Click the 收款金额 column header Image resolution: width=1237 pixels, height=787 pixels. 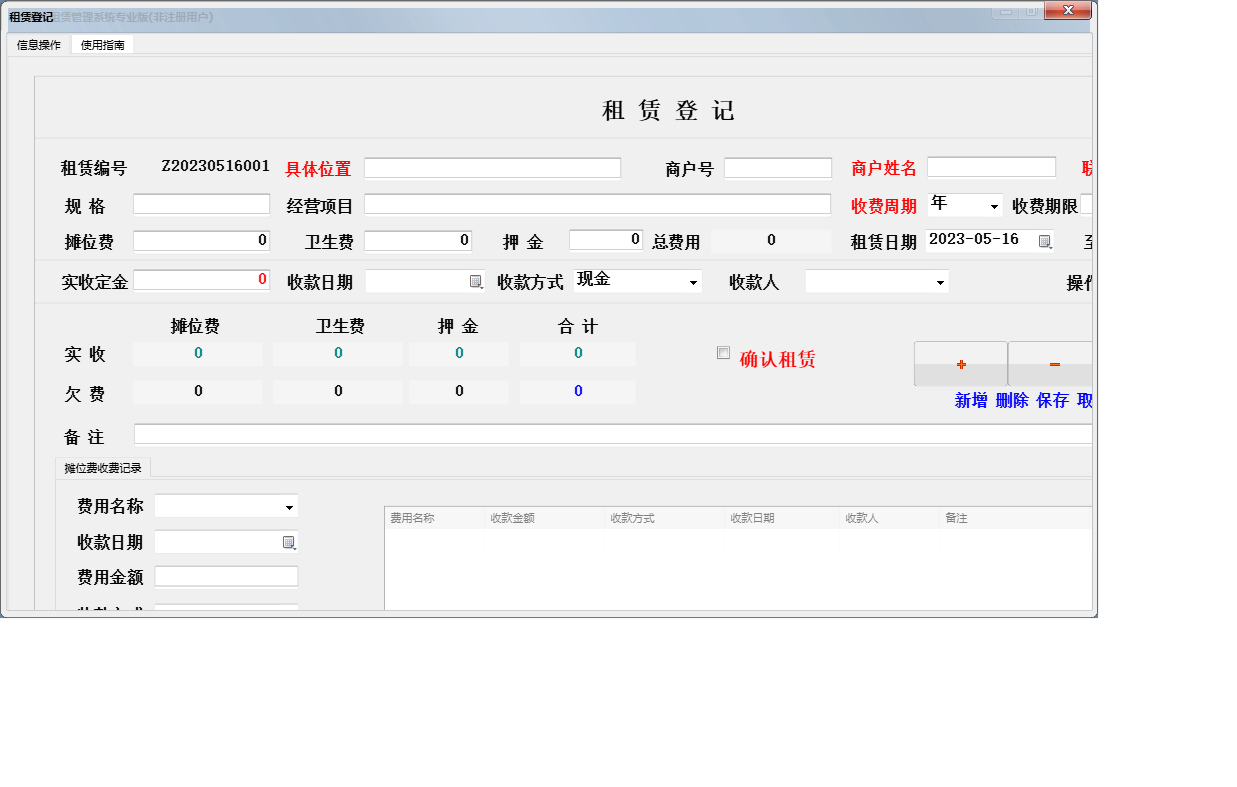click(512, 518)
